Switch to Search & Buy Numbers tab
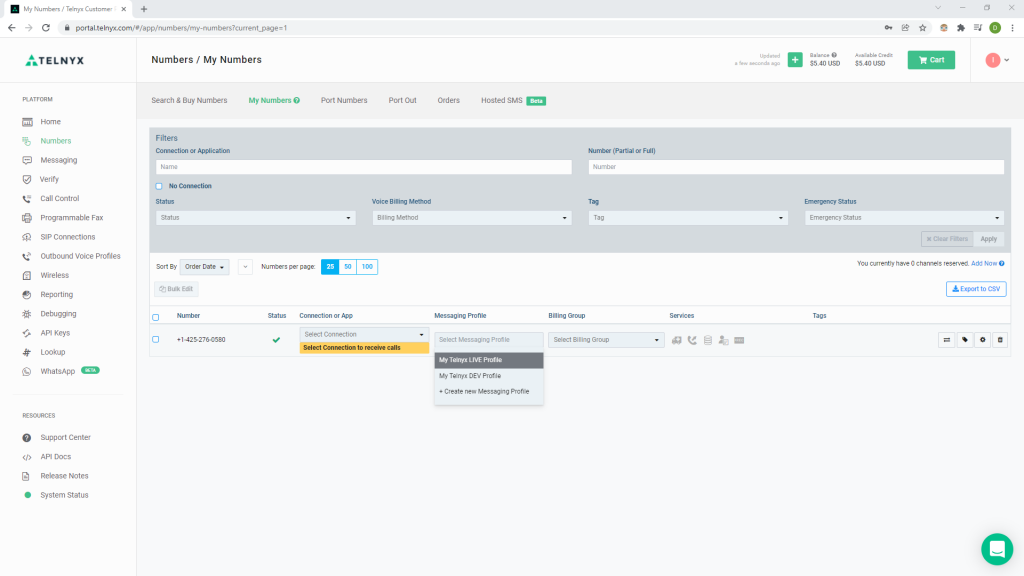1024x576 pixels. pyautogui.click(x=189, y=101)
